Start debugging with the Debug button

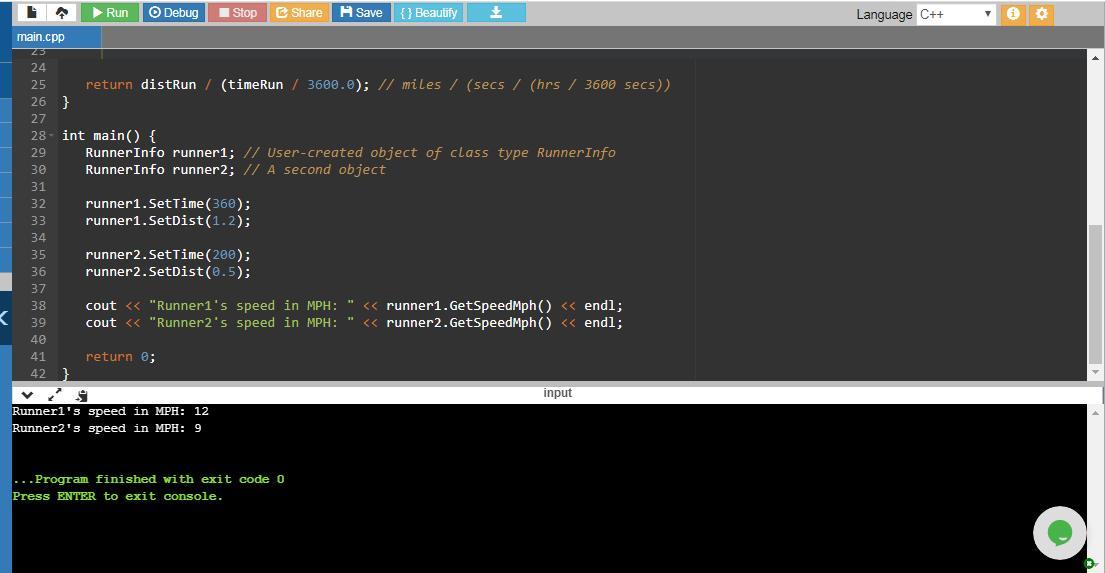[173, 13]
